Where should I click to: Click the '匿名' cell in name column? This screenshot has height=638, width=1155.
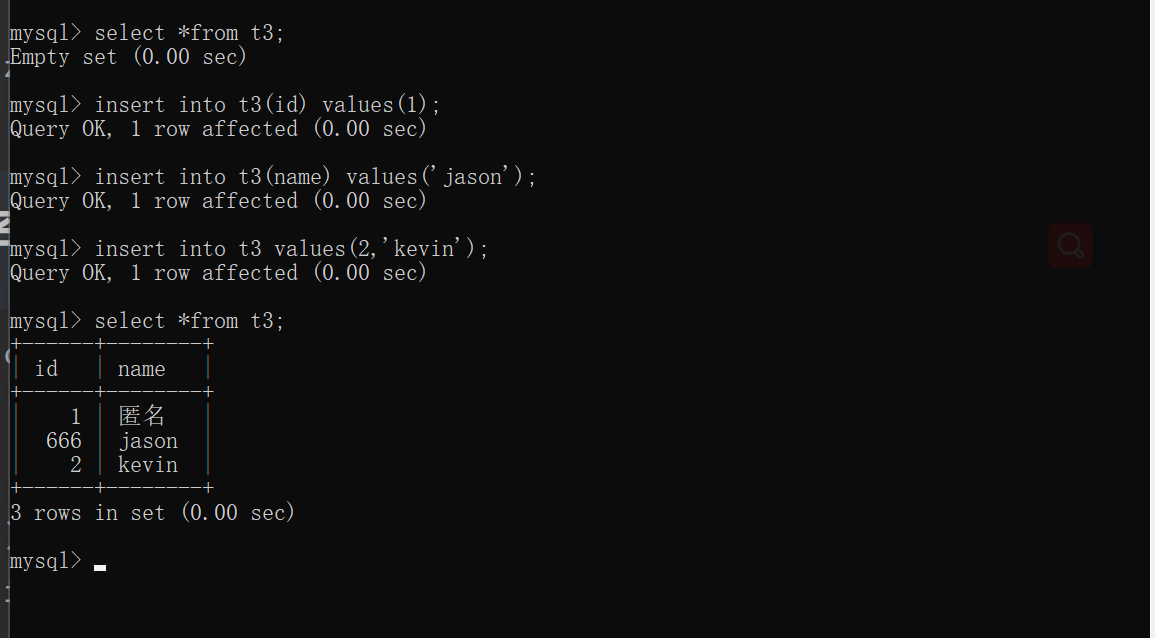pyautogui.click(x=141, y=416)
